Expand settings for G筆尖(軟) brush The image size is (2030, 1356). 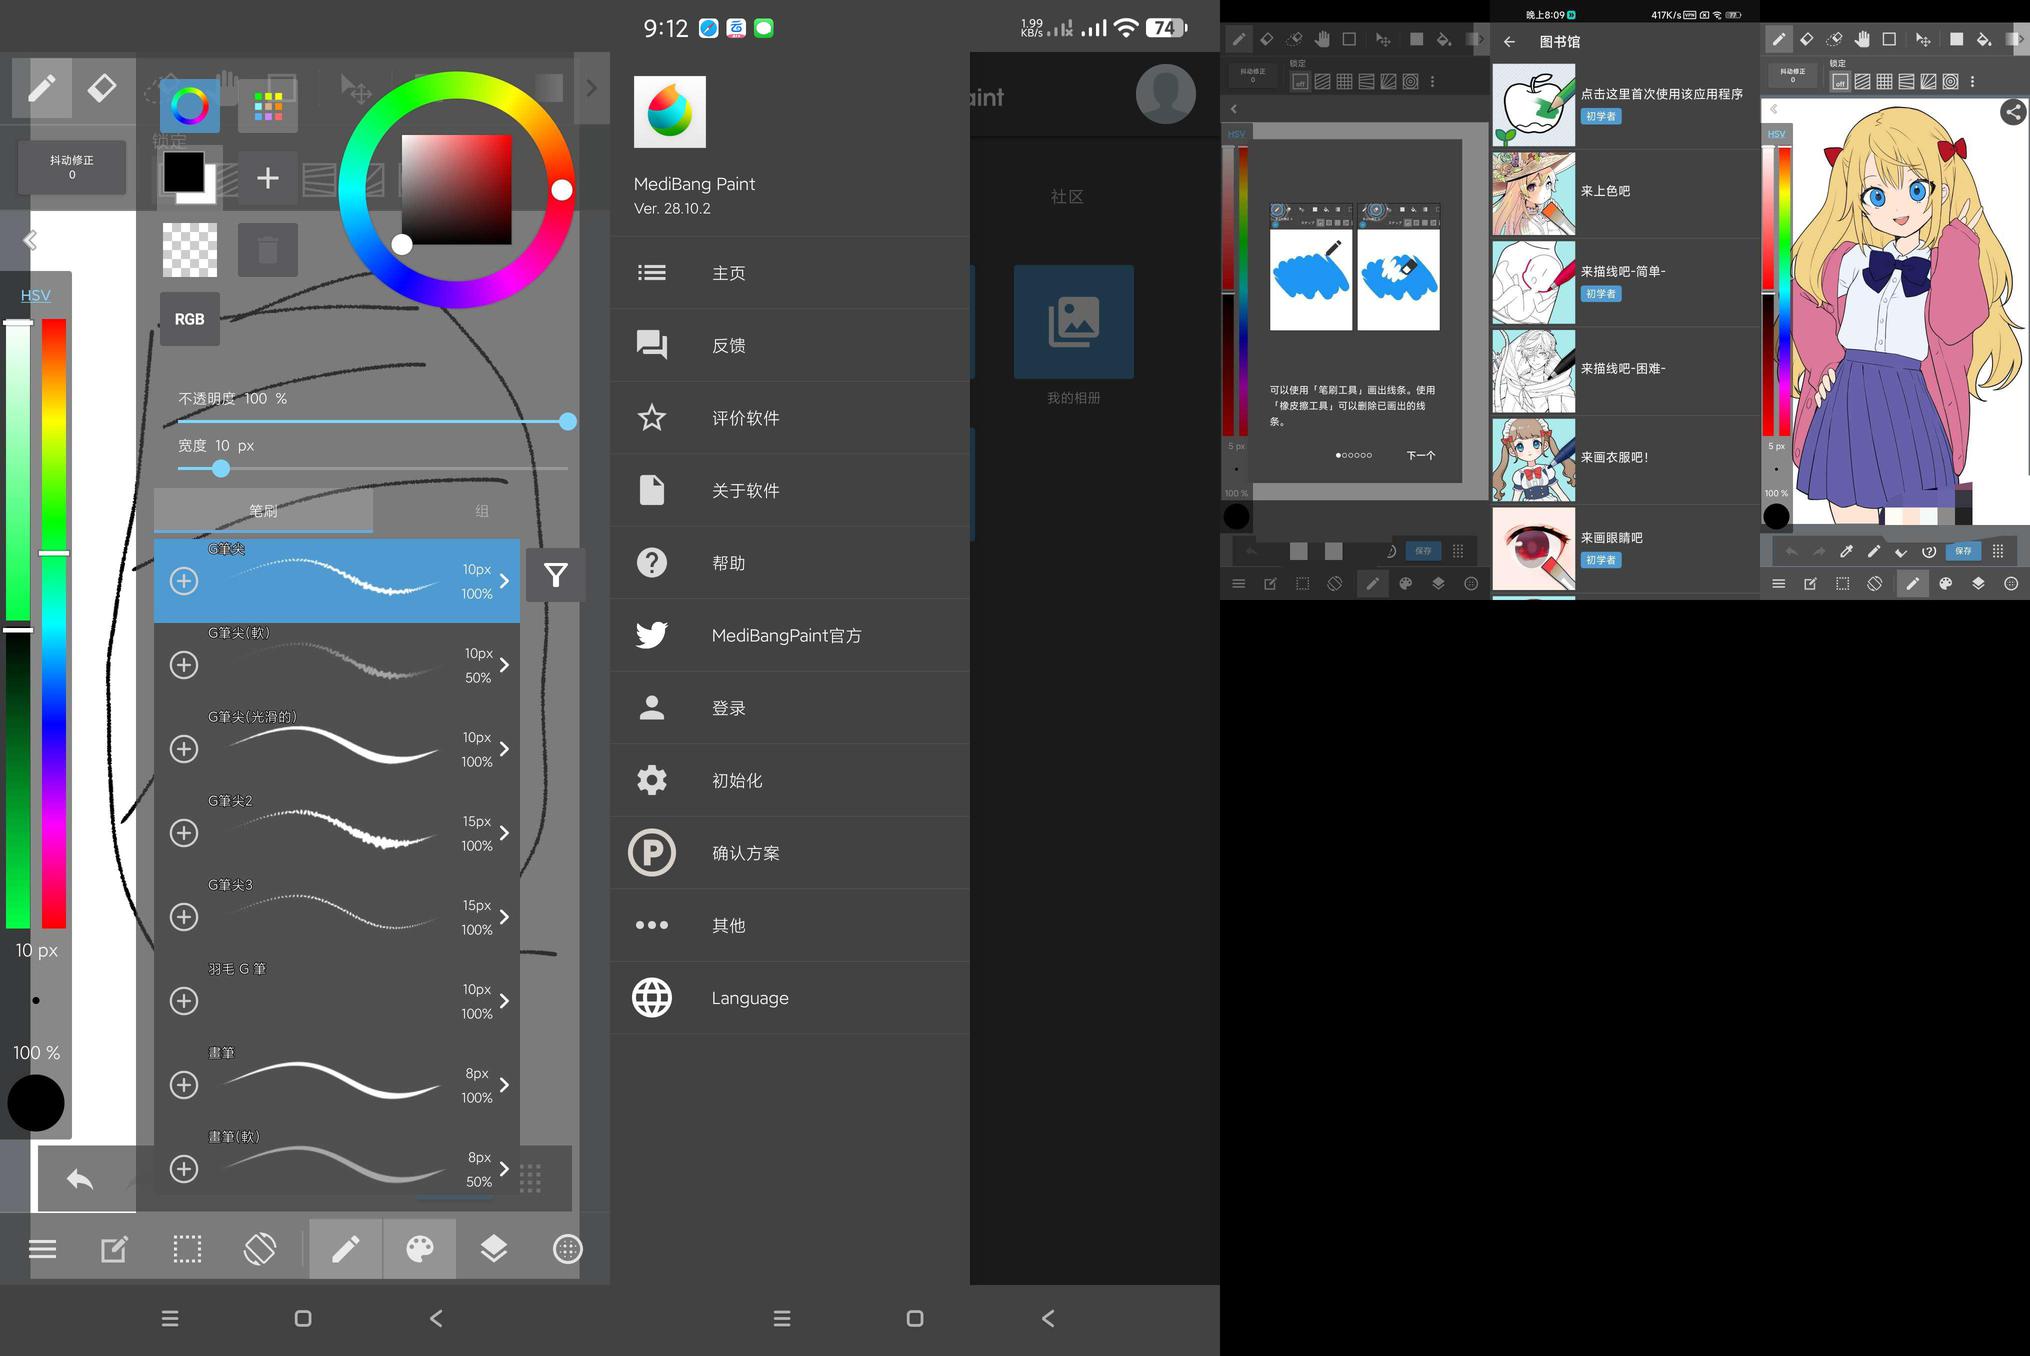[x=504, y=665]
